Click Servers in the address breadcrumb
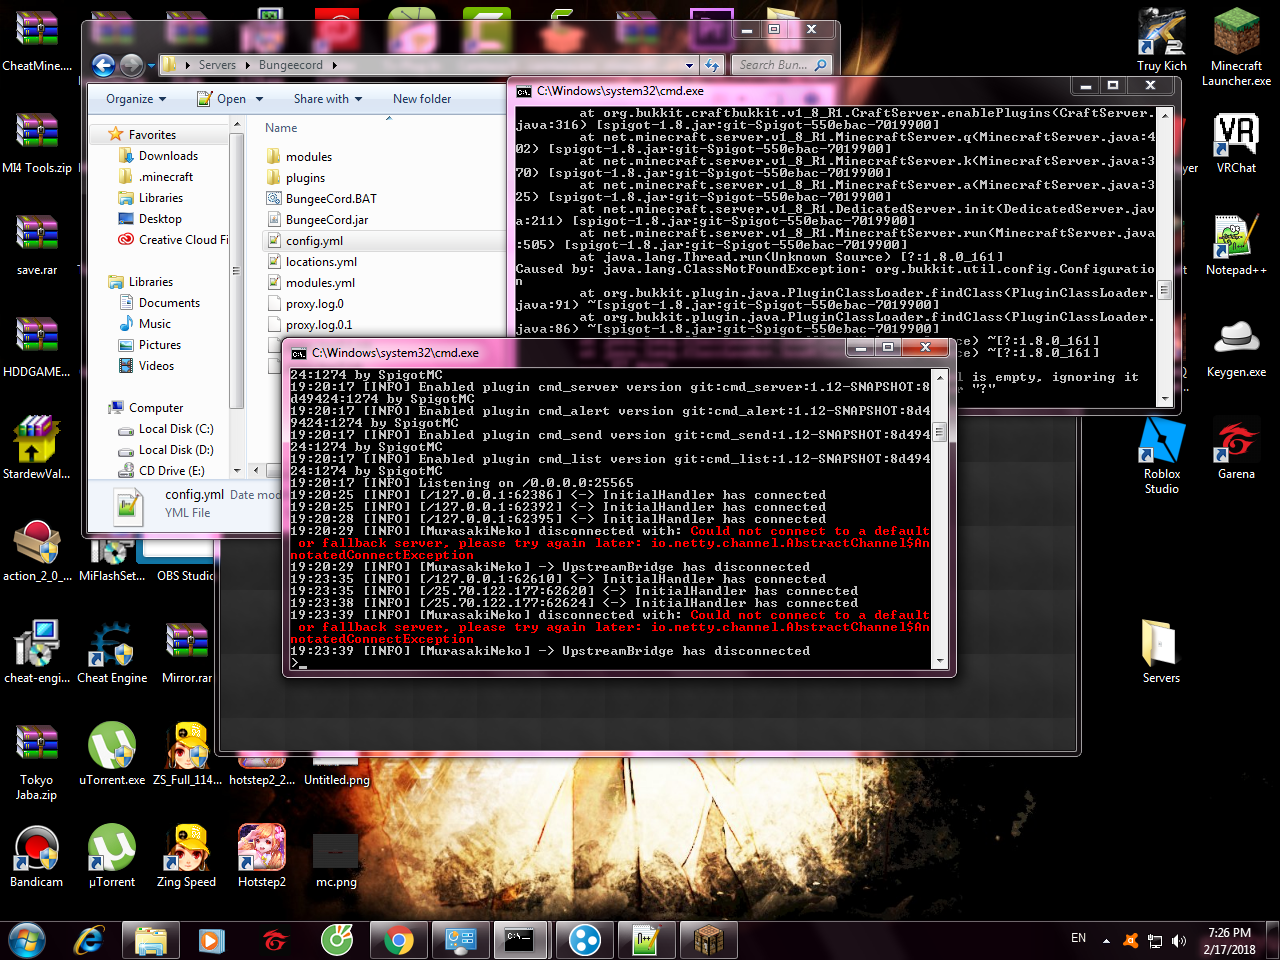1280x960 pixels. [217, 65]
